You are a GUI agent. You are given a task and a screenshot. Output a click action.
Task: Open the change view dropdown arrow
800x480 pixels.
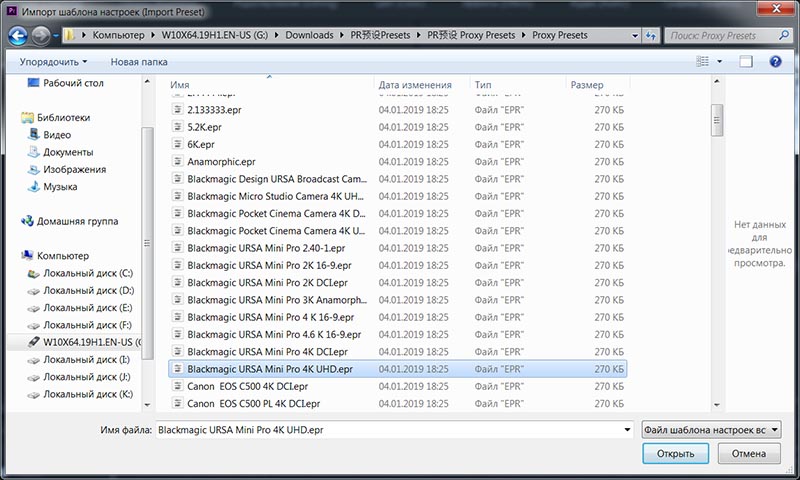722,62
